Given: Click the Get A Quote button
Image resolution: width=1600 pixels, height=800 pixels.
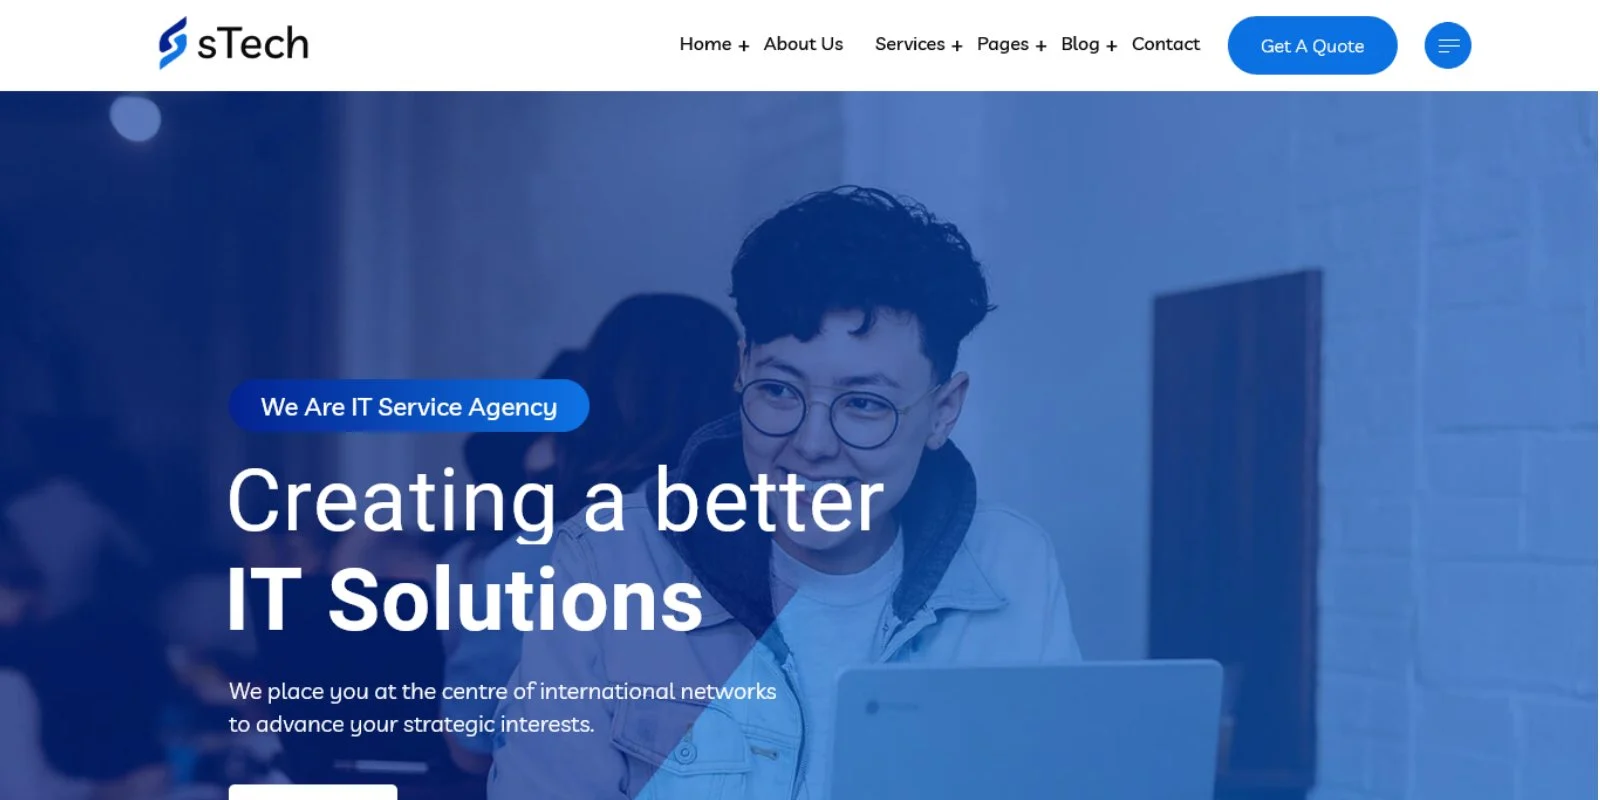Looking at the screenshot, I should click(1312, 46).
